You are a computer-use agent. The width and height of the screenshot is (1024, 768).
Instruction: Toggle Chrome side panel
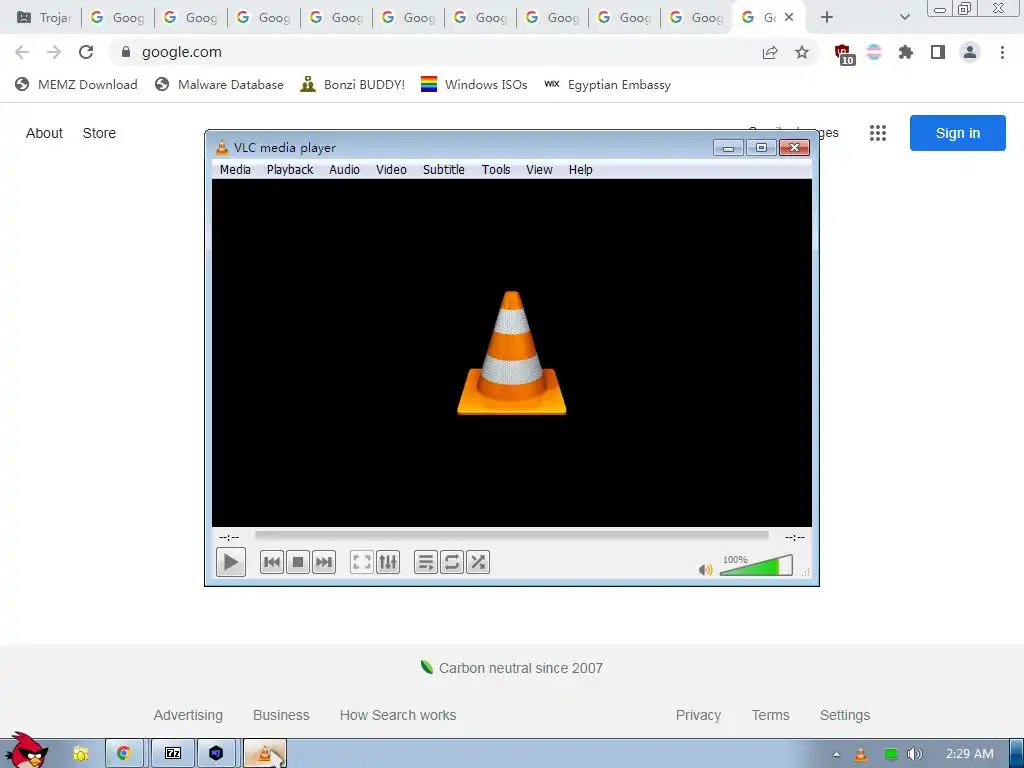938,52
